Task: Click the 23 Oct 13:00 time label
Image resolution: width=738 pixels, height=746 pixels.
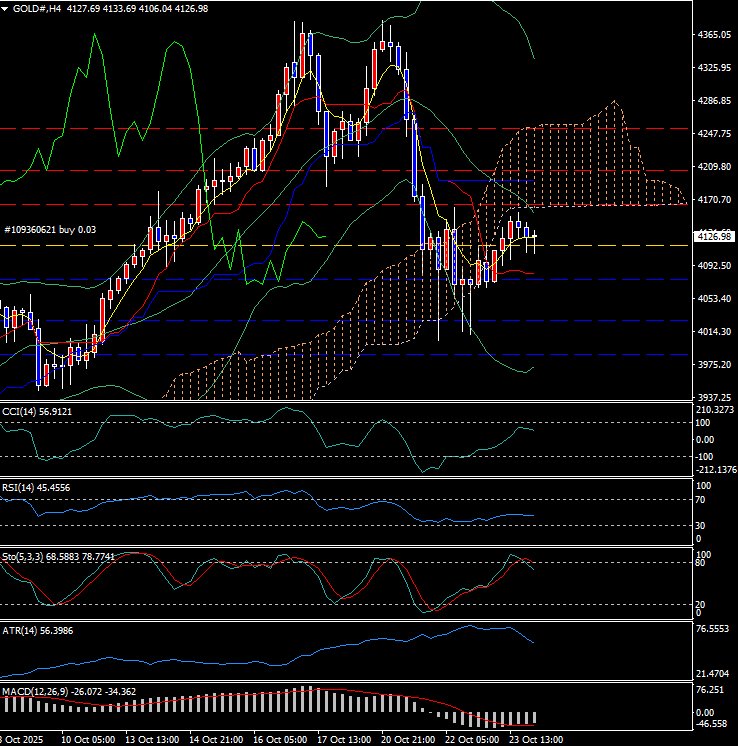Action: click(x=536, y=739)
